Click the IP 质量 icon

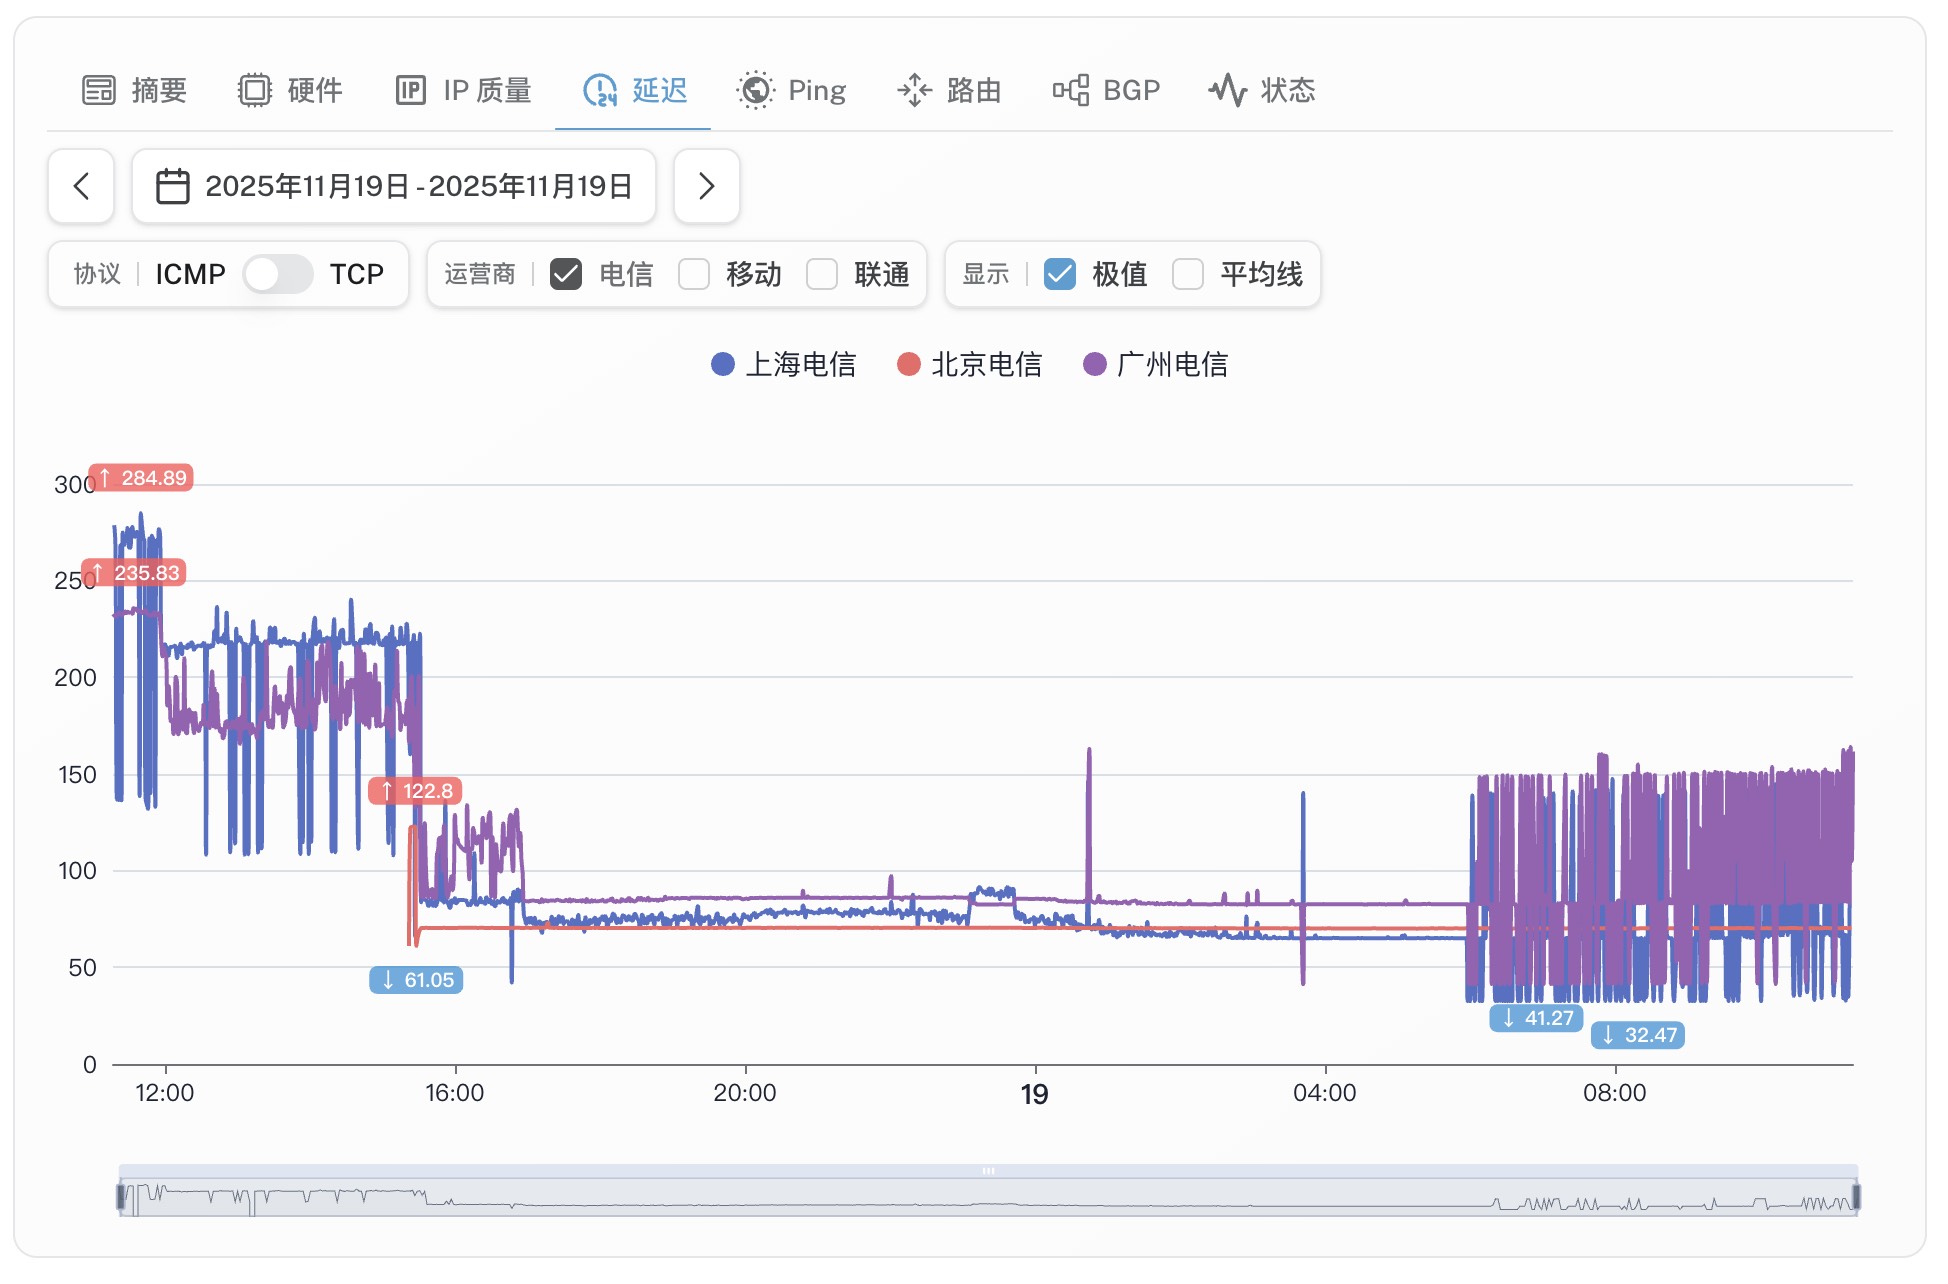(x=410, y=91)
